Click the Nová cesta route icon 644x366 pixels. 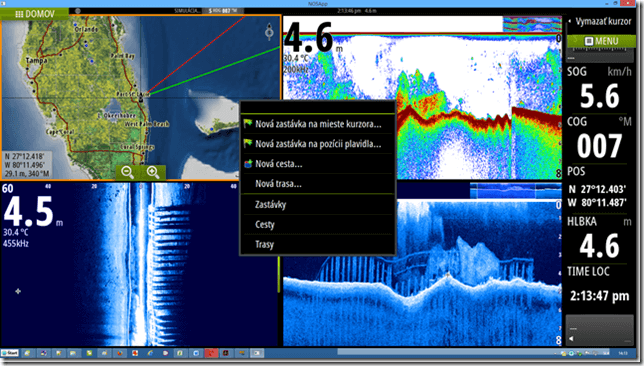pyautogui.click(x=248, y=163)
